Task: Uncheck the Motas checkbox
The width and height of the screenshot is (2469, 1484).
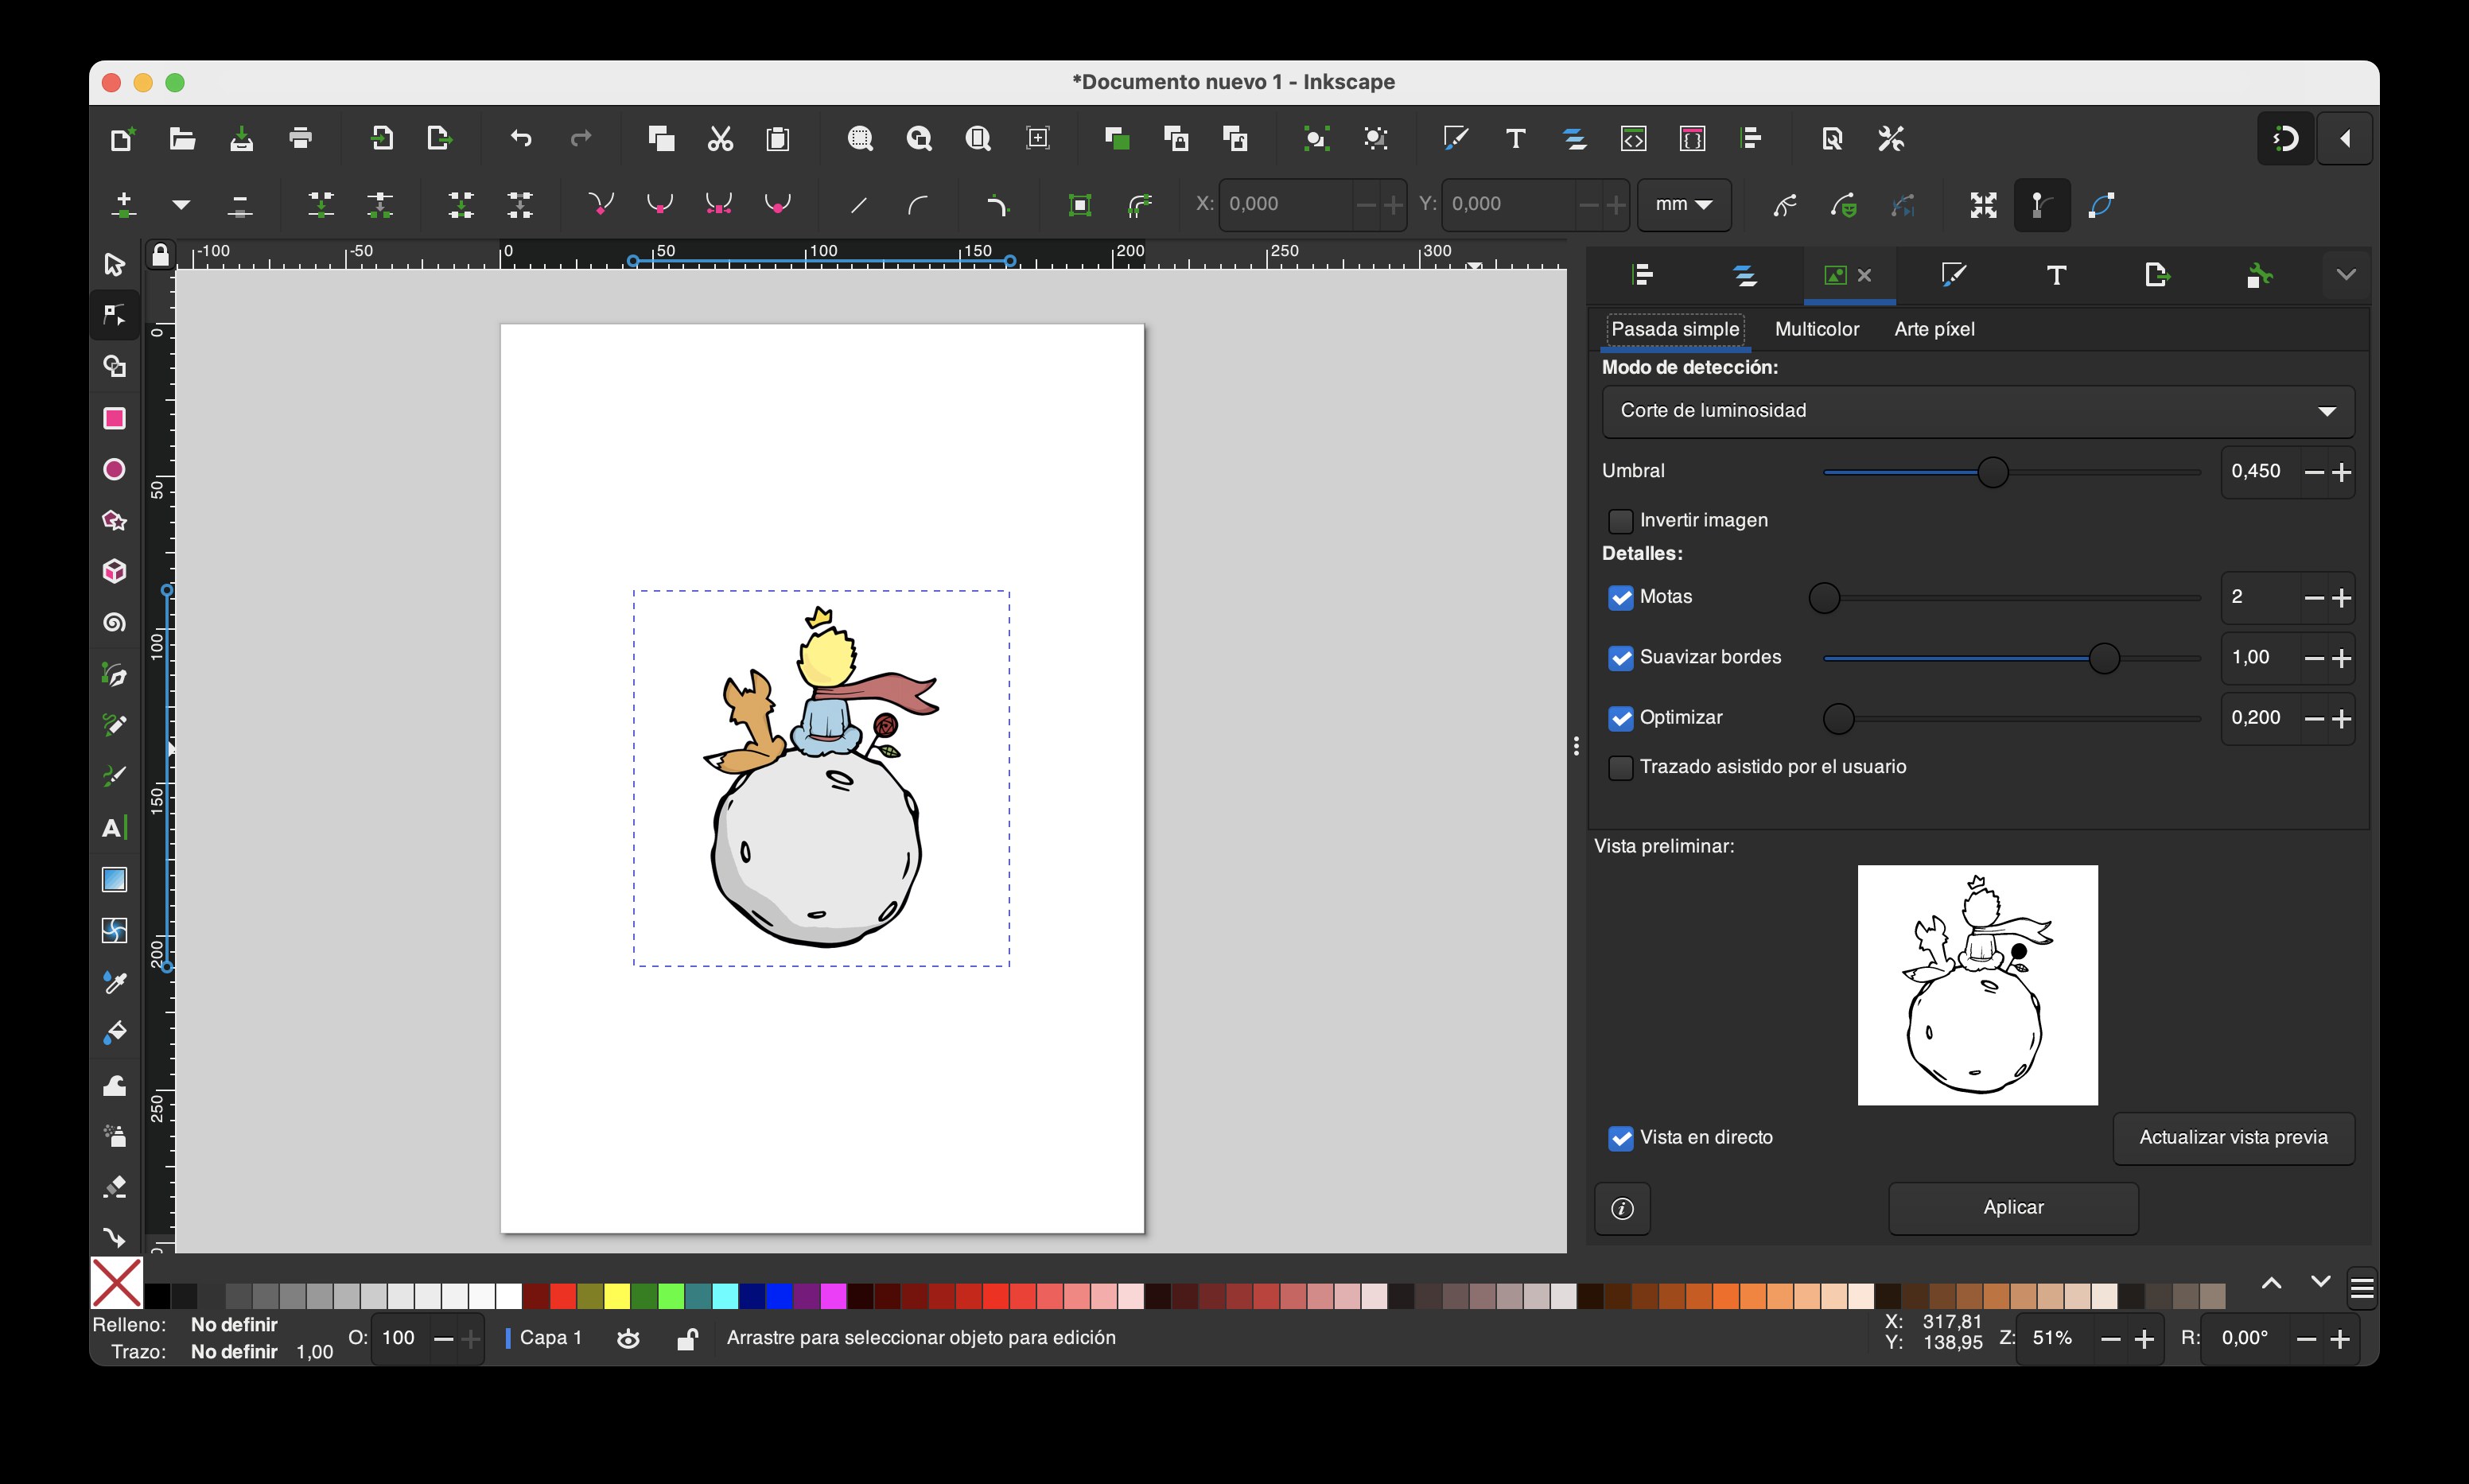Action: [1621, 597]
